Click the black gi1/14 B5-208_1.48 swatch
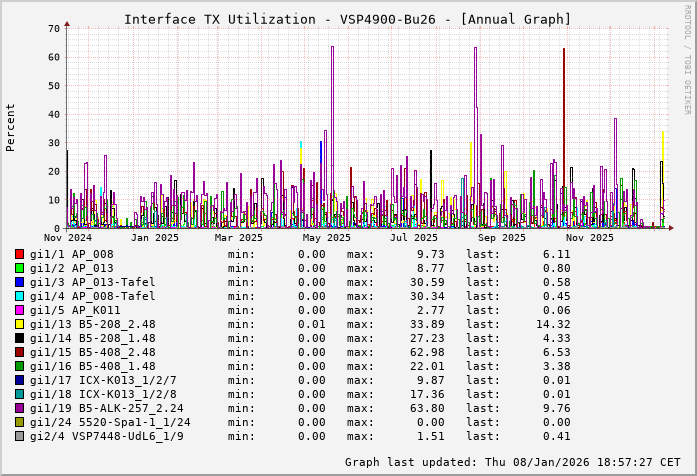Image resolution: width=697 pixels, height=476 pixels. click(19, 338)
